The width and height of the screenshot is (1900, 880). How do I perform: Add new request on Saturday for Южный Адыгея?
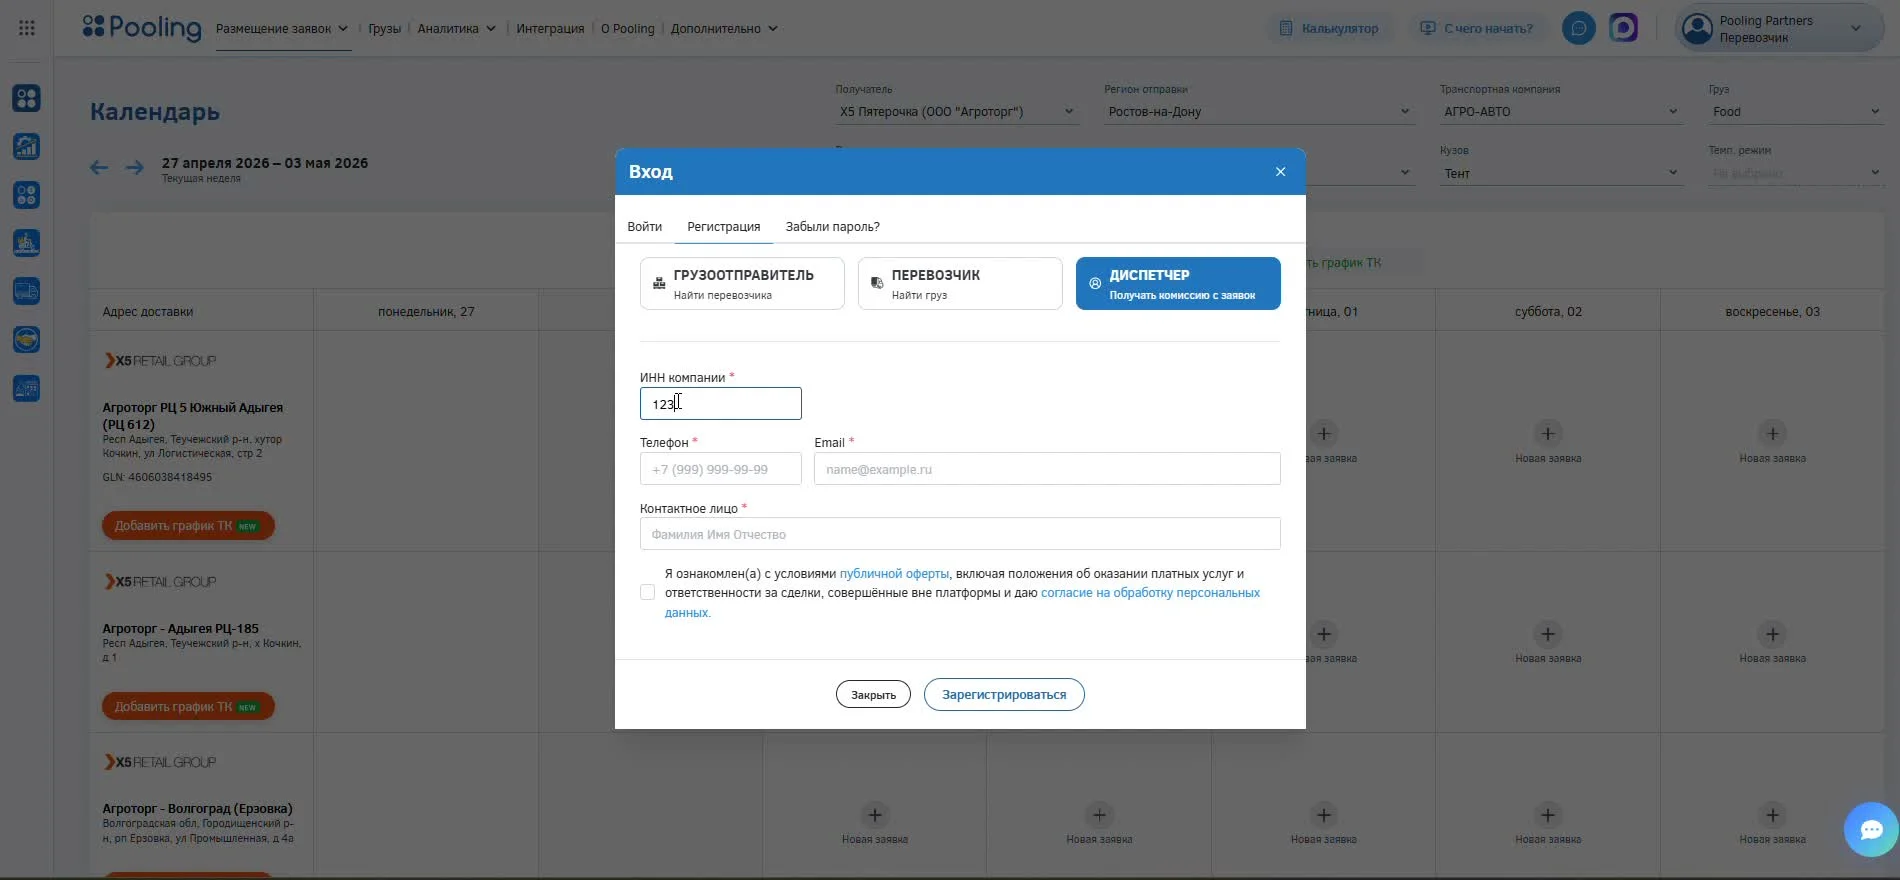pos(1548,441)
